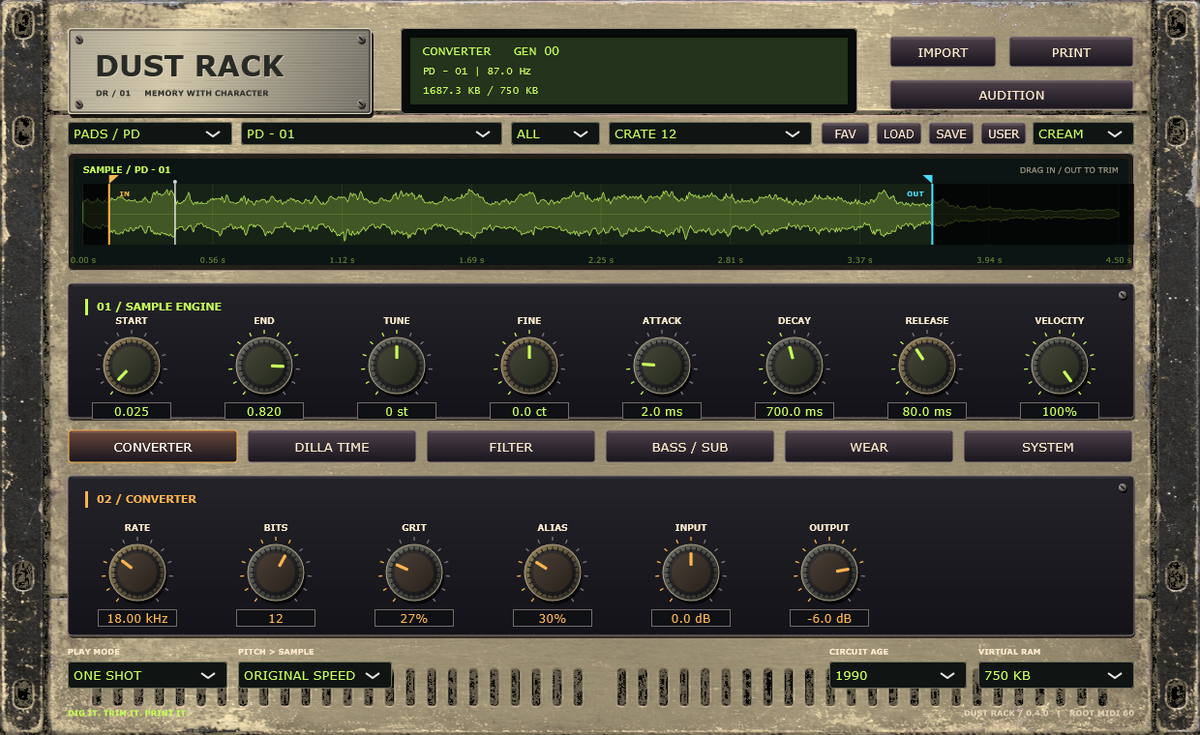The image size is (1200, 735).
Task: Click the BITS knob
Action: pos(275,572)
